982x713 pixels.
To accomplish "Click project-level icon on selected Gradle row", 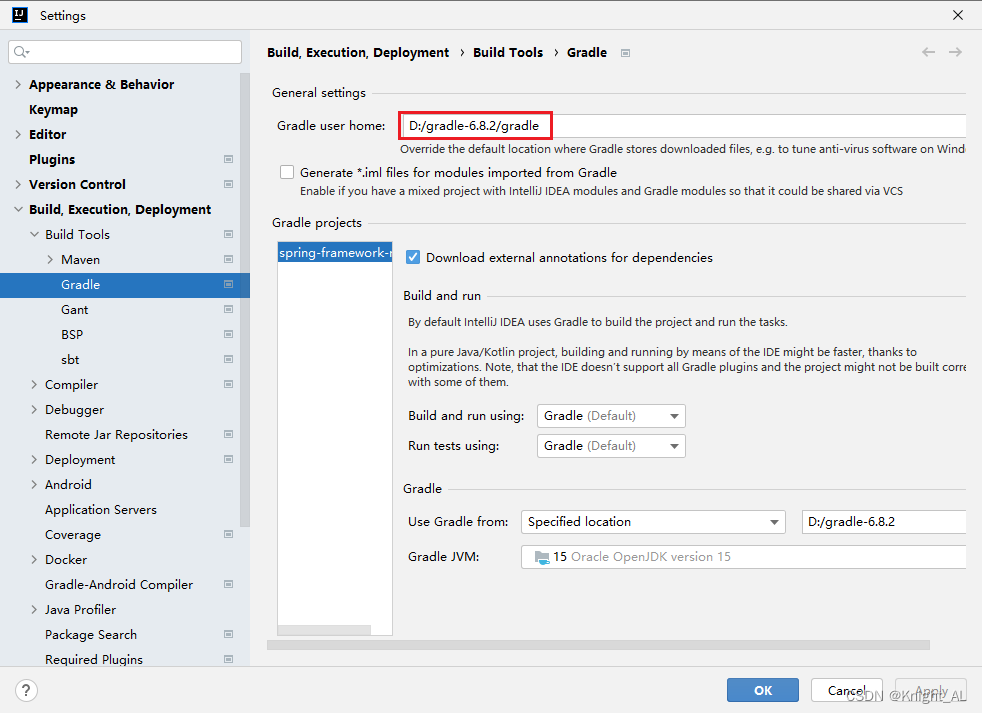I will click(229, 284).
